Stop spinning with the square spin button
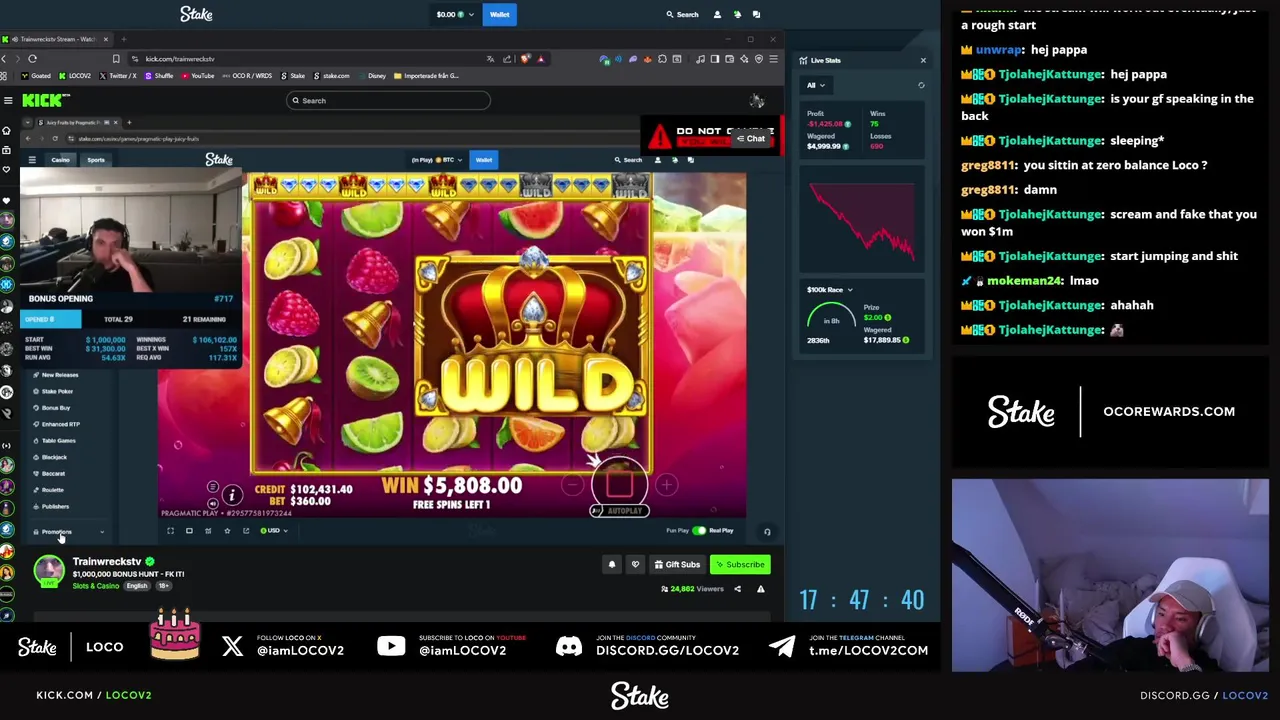This screenshot has height=720, width=1280. pyautogui.click(x=619, y=485)
